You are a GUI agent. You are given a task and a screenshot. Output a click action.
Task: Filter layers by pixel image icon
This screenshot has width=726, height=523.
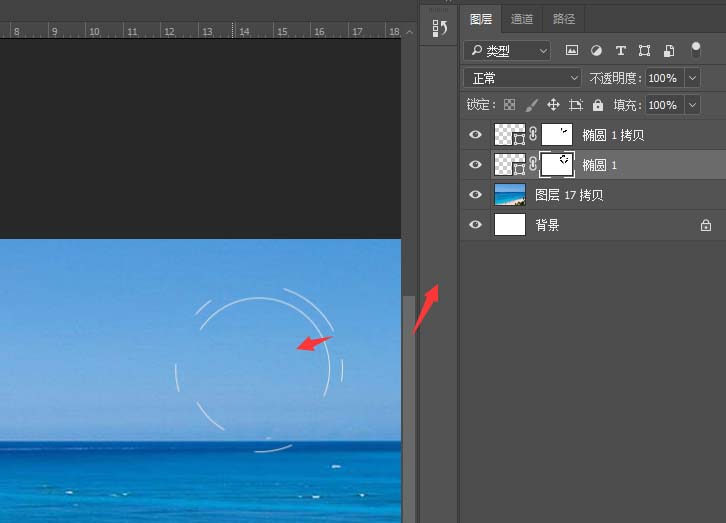(572, 50)
